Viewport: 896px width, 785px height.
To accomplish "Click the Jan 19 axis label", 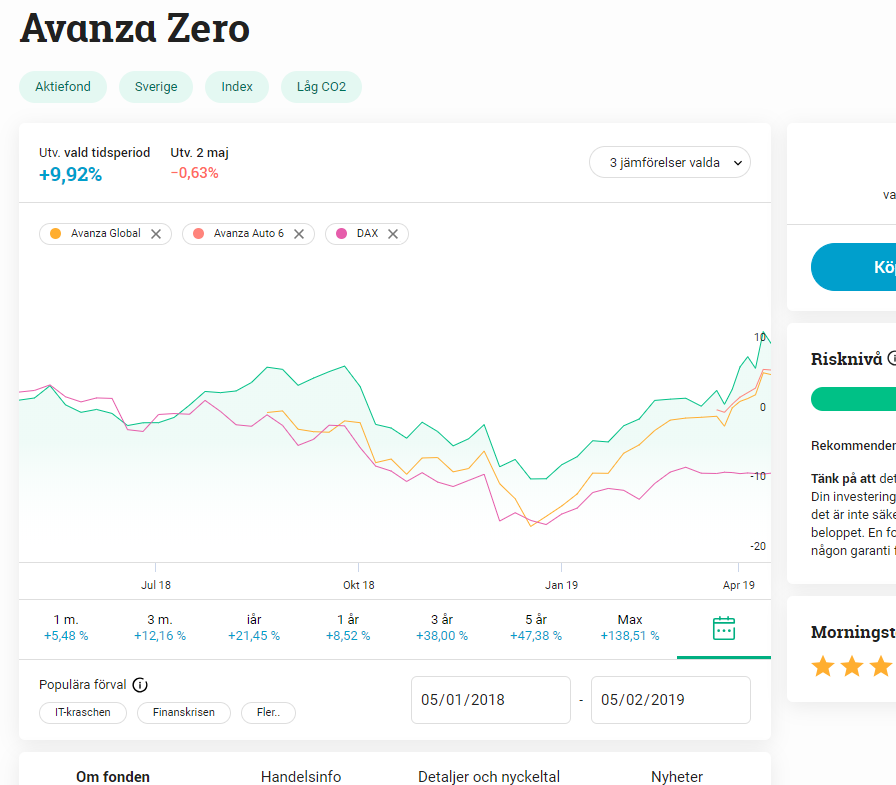I will [x=561, y=585].
